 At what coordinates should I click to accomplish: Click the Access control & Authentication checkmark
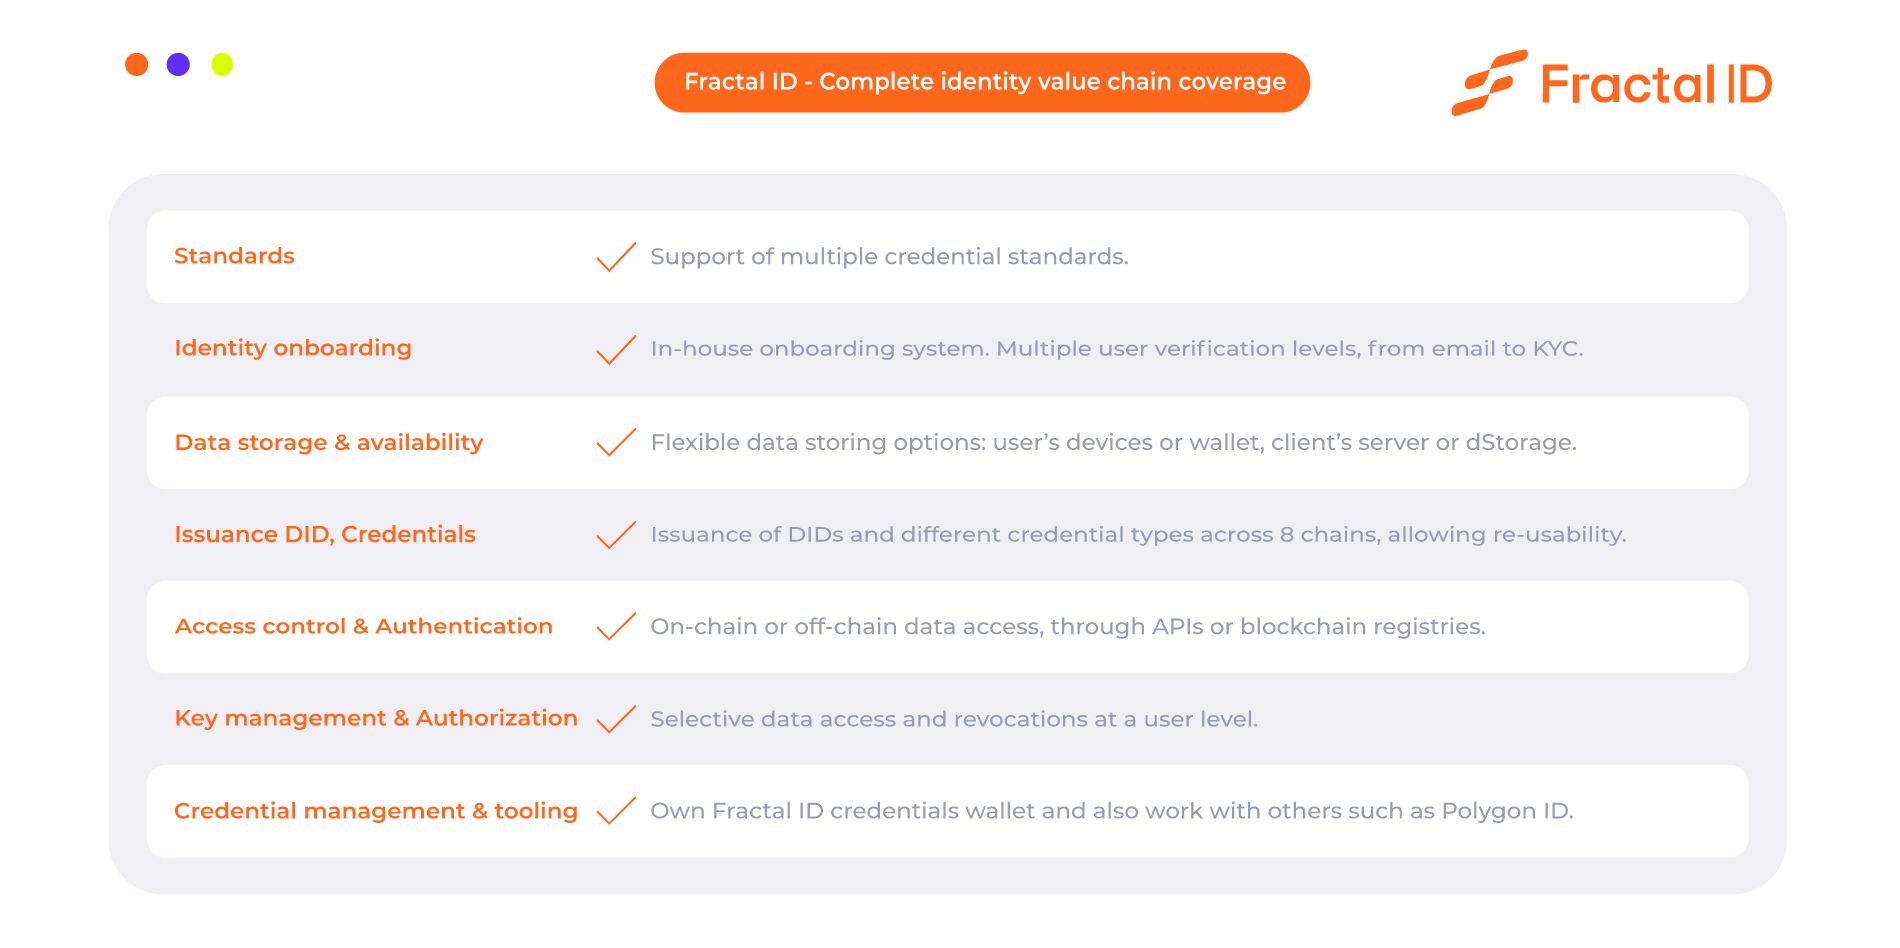[616, 627]
